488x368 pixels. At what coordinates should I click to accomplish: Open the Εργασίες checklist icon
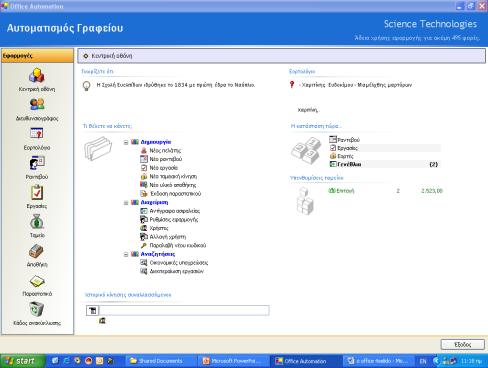(x=37, y=192)
